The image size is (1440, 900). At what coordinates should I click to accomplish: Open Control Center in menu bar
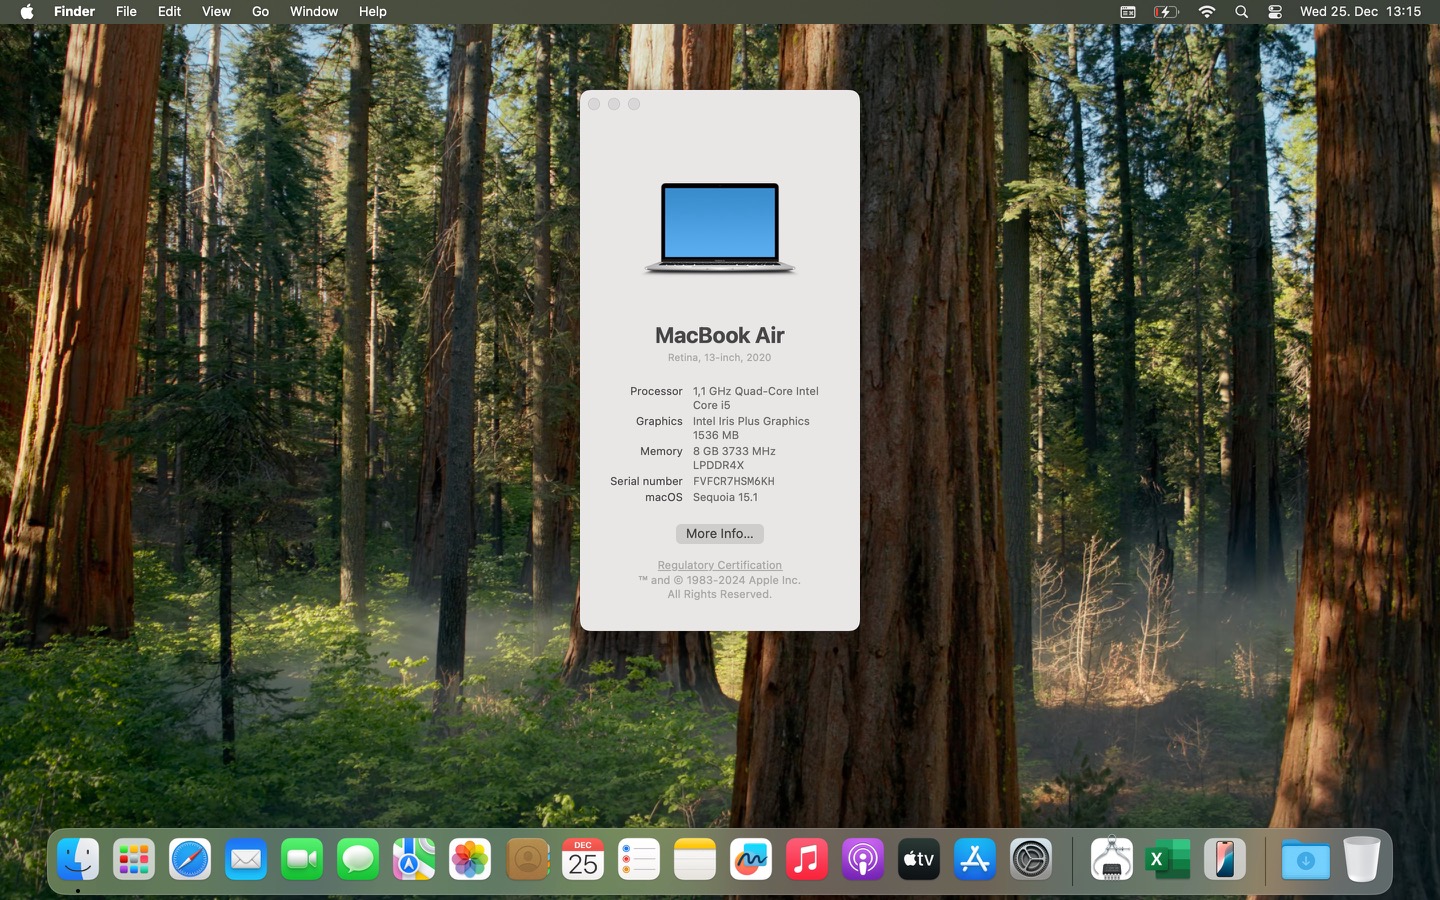pyautogui.click(x=1275, y=12)
